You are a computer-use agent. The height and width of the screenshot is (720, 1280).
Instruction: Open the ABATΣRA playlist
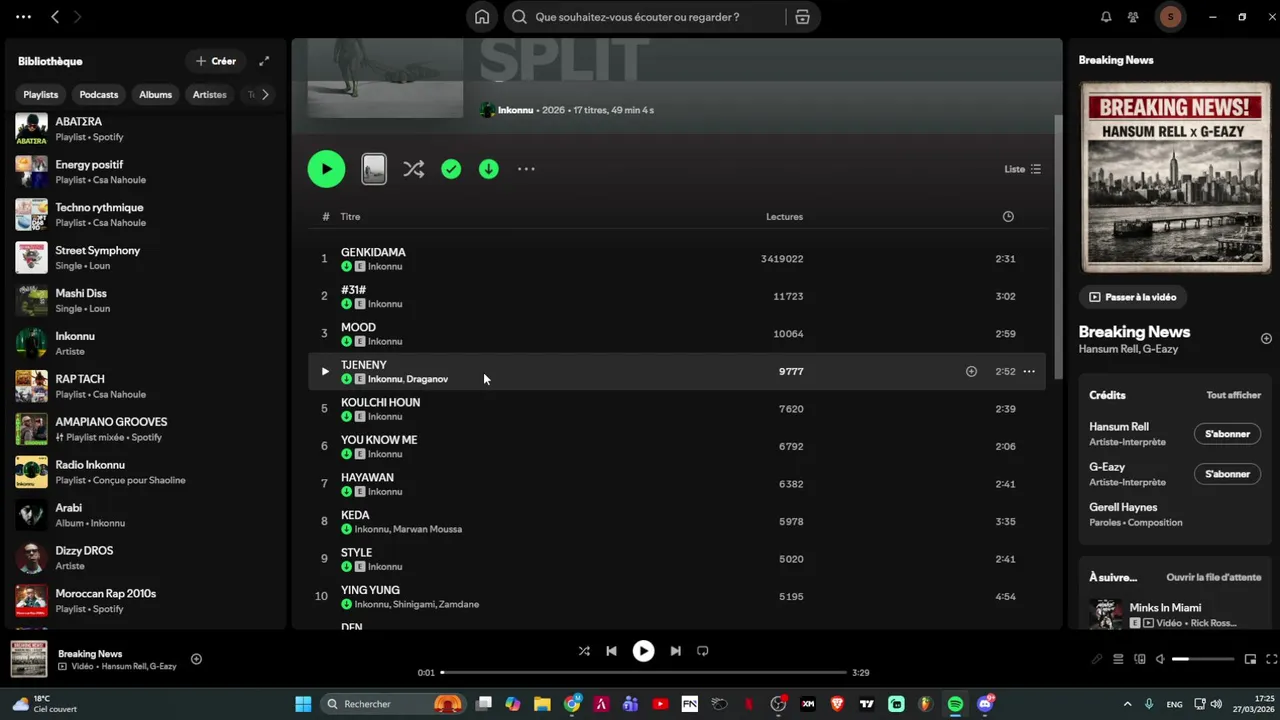145,129
